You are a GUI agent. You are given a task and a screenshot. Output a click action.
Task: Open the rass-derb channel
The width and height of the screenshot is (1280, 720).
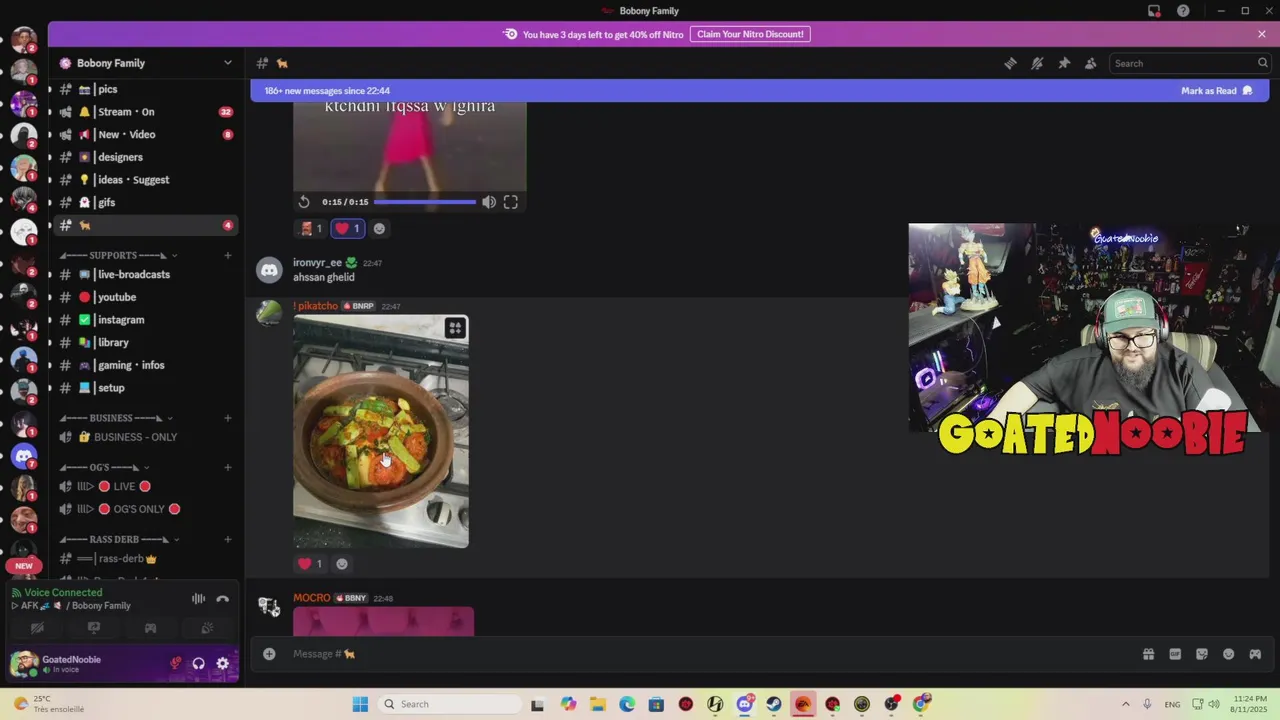[x=145, y=559]
